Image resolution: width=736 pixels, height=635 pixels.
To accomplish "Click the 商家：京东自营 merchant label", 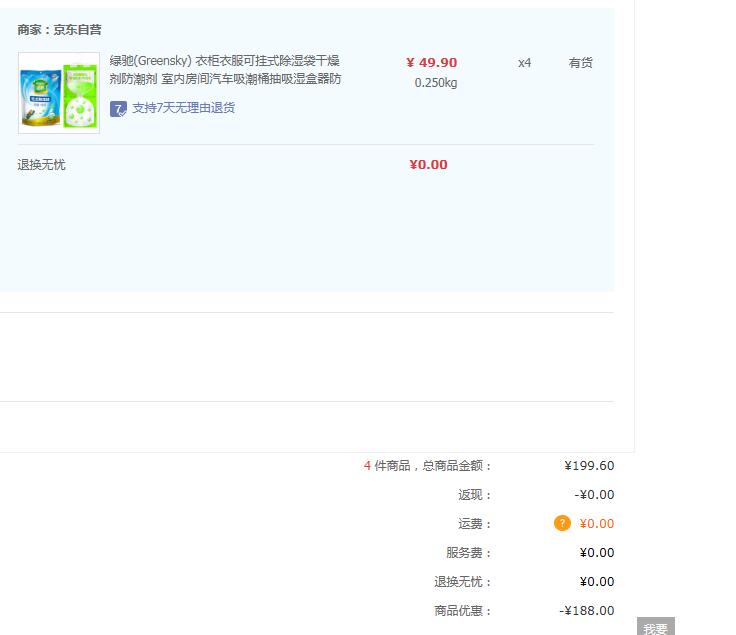I will 60,30.
